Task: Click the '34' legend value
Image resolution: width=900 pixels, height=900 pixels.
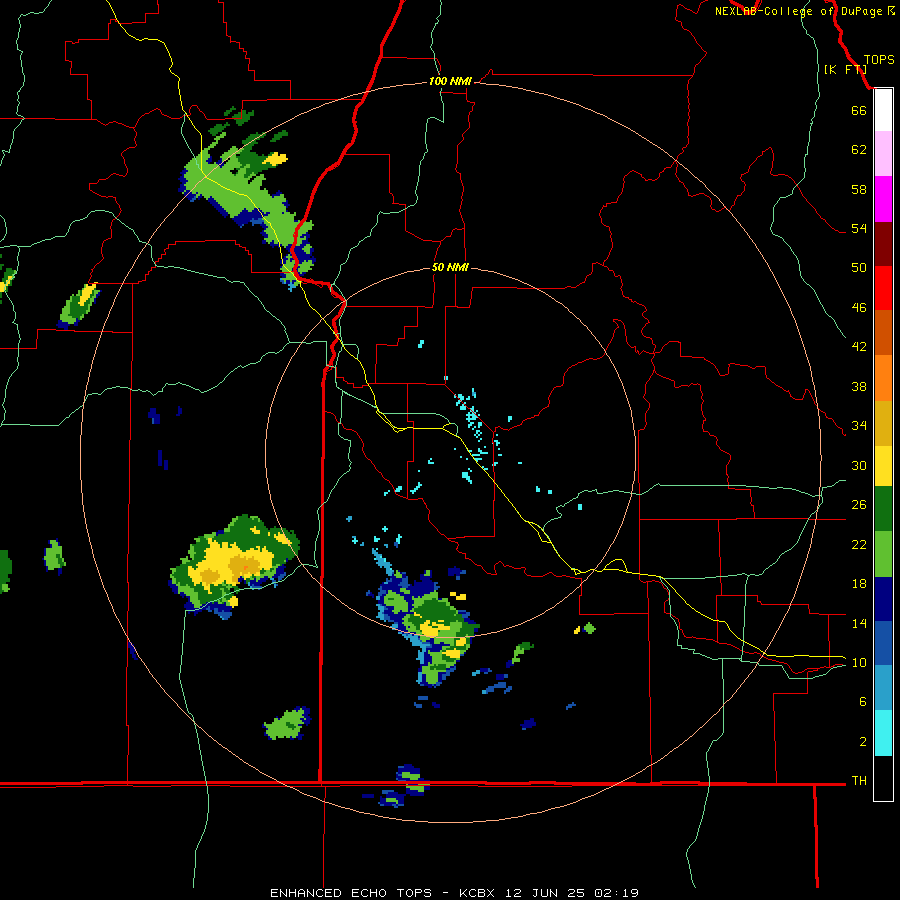Action: pyautogui.click(x=859, y=426)
